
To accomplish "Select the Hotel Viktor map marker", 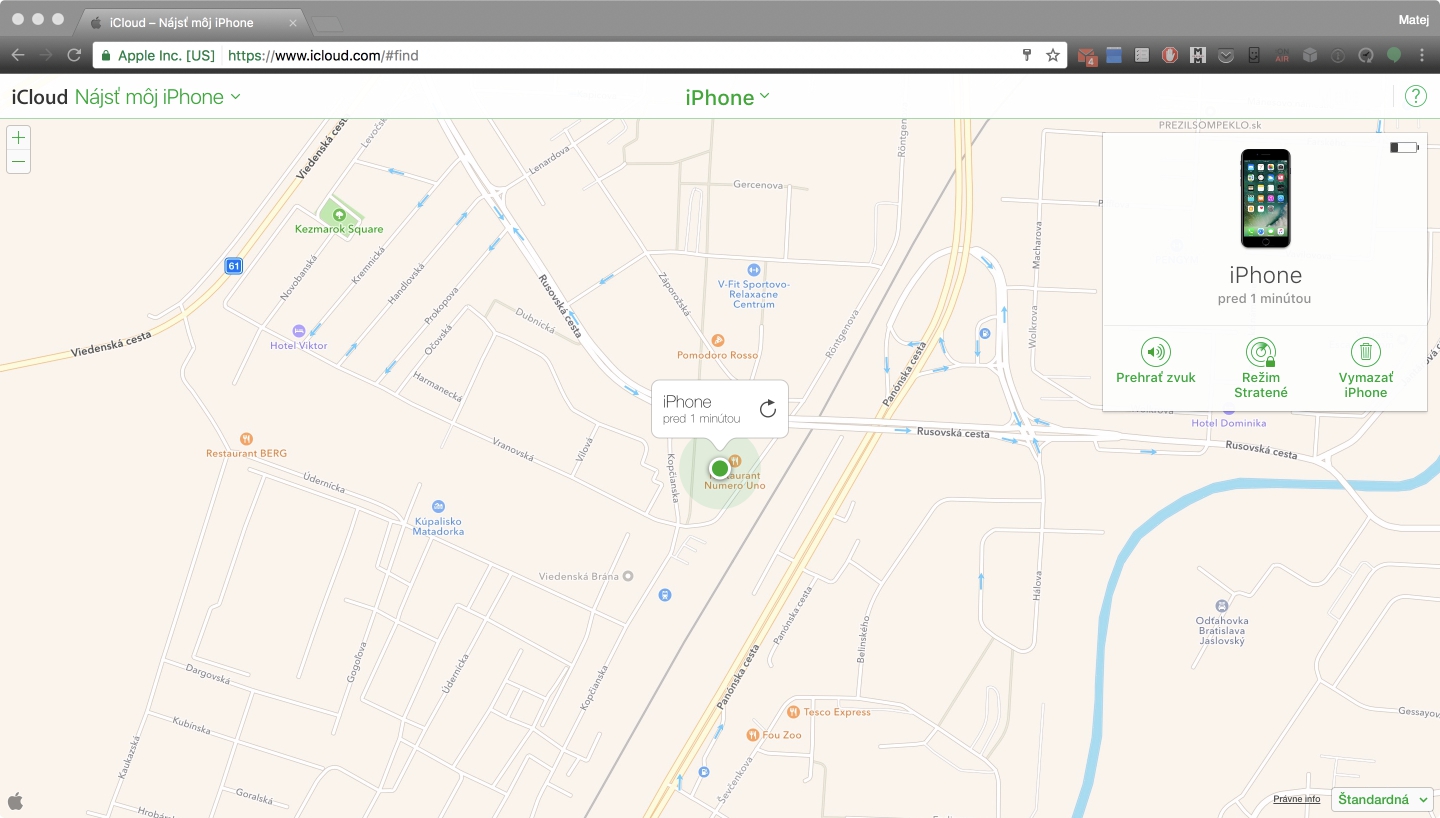I will [x=298, y=330].
